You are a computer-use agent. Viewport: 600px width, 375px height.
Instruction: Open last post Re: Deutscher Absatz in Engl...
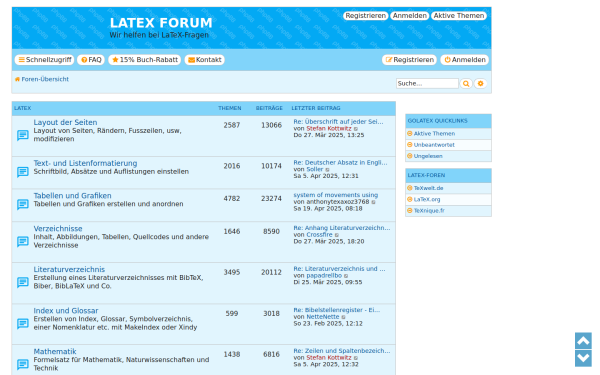pyautogui.click(x=340, y=163)
